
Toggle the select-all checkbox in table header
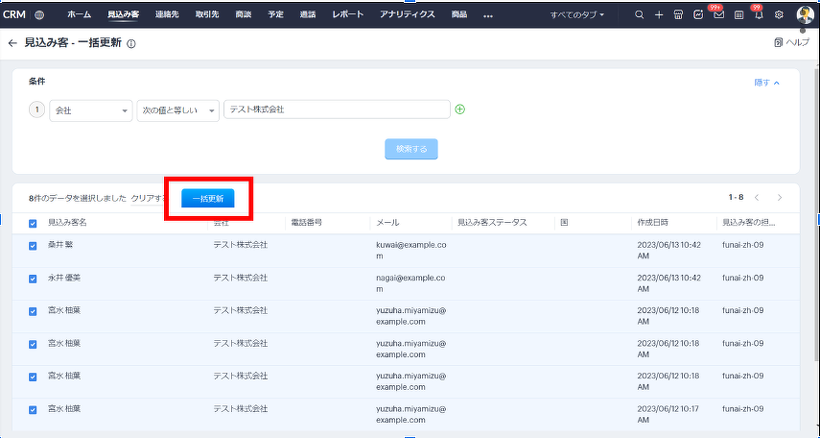pos(33,223)
